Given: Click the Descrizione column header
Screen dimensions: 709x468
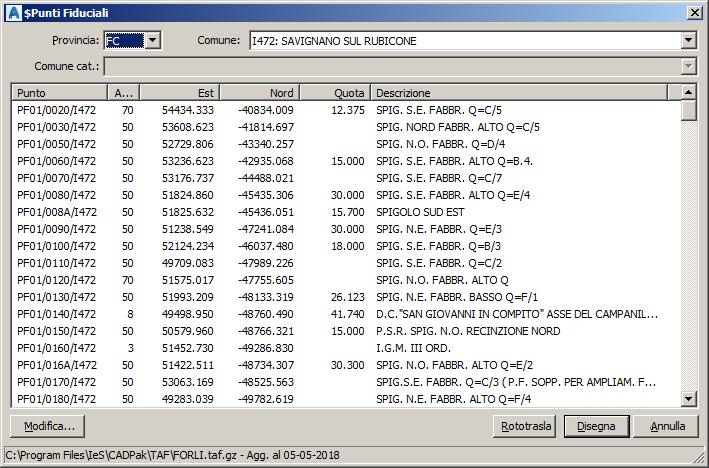Looking at the screenshot, I should point(518,92).
